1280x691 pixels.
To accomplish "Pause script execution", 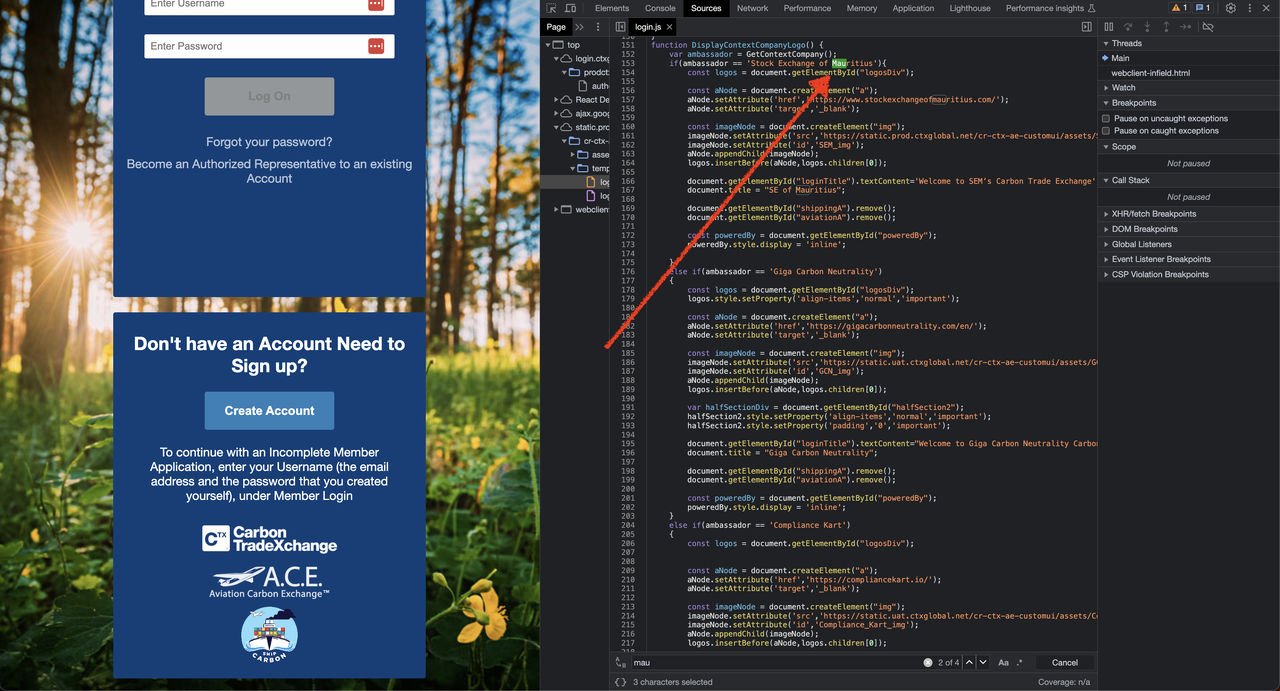I will point(1108,27).
